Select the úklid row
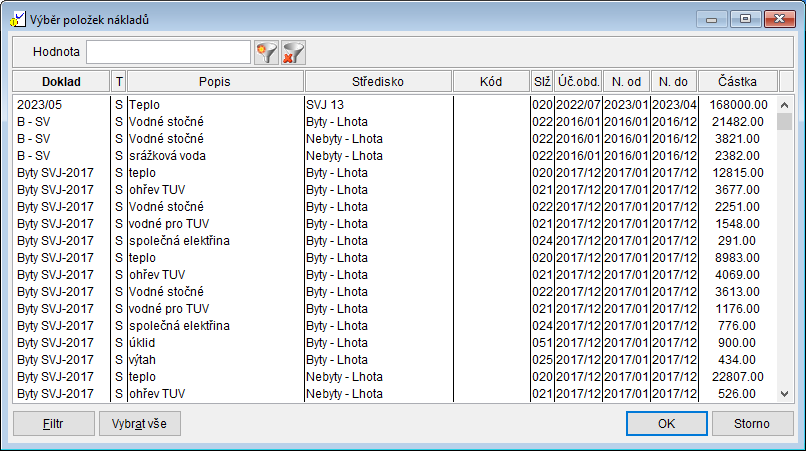Viewport: 806px width, 451px height. tap(200, 342)
